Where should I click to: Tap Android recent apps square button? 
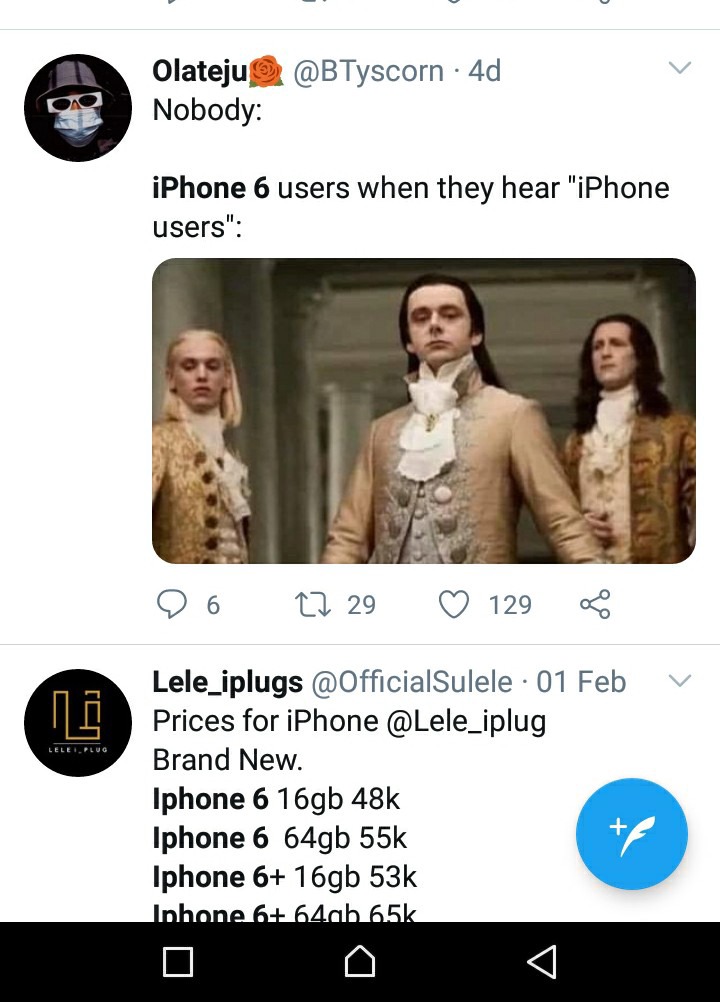[178, 962]
